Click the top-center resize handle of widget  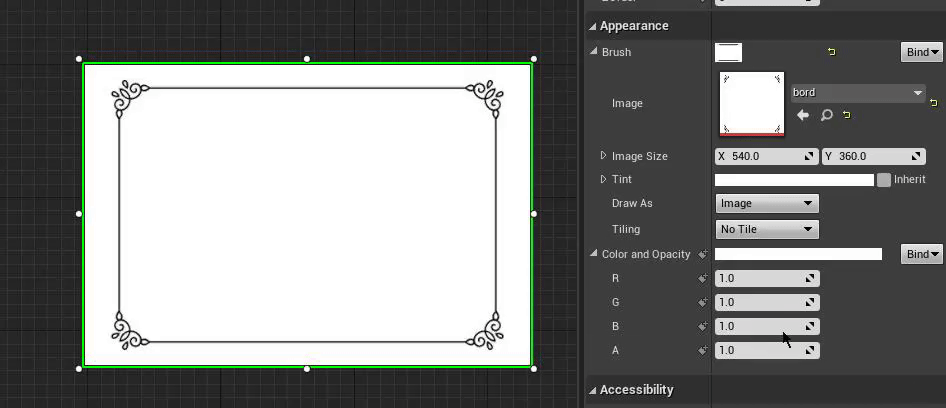[307, 59]
